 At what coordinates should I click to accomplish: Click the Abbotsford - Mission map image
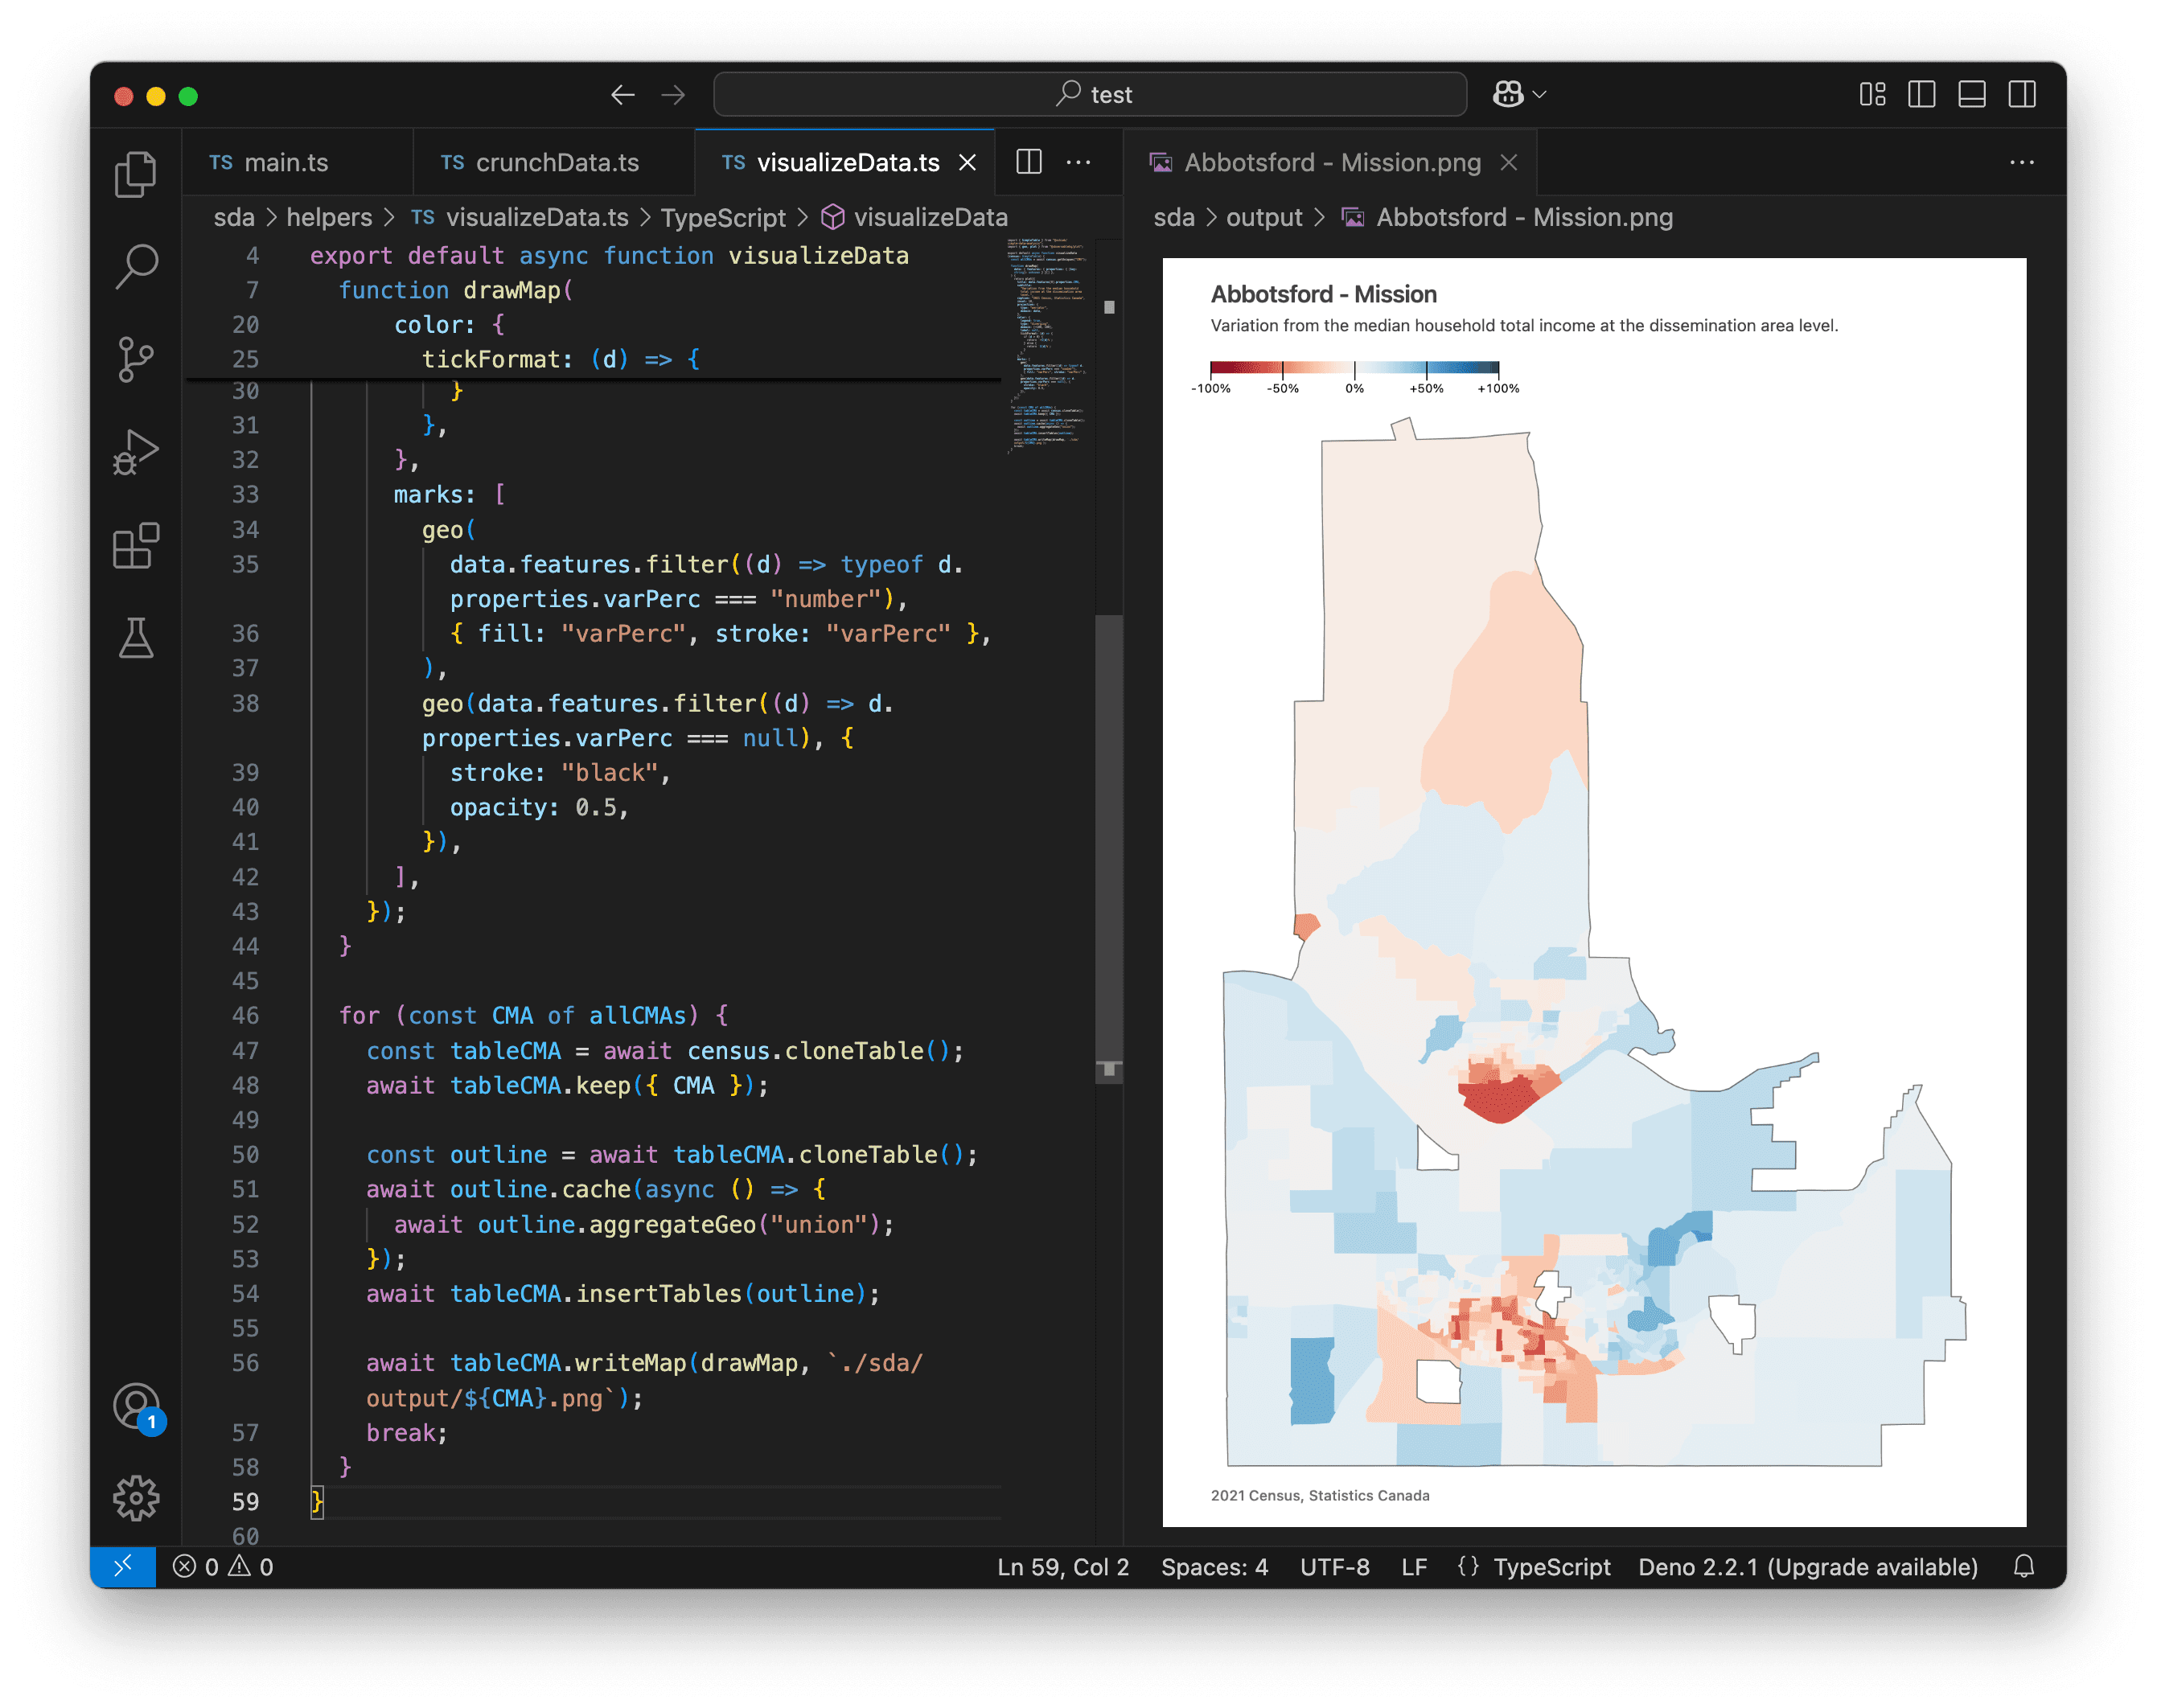coord(1594,892)
